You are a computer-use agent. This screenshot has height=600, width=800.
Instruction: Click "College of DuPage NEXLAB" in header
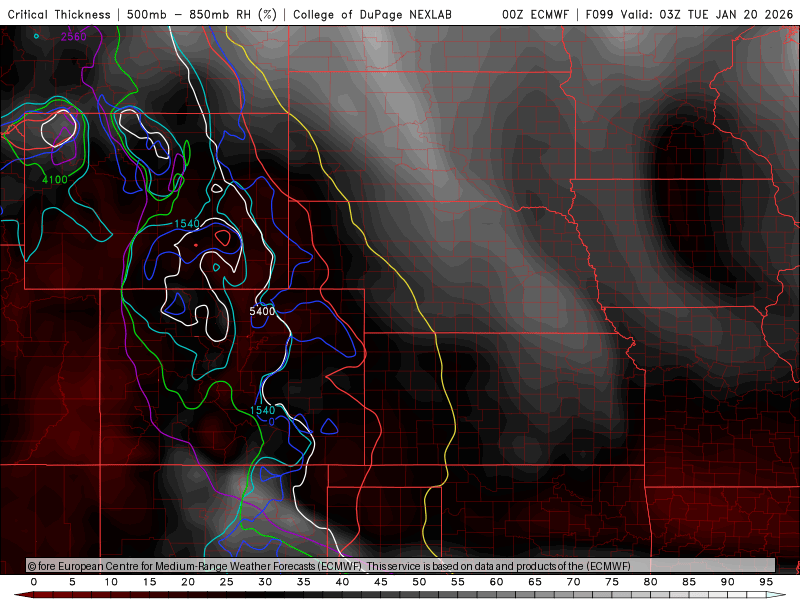(372, 14)
